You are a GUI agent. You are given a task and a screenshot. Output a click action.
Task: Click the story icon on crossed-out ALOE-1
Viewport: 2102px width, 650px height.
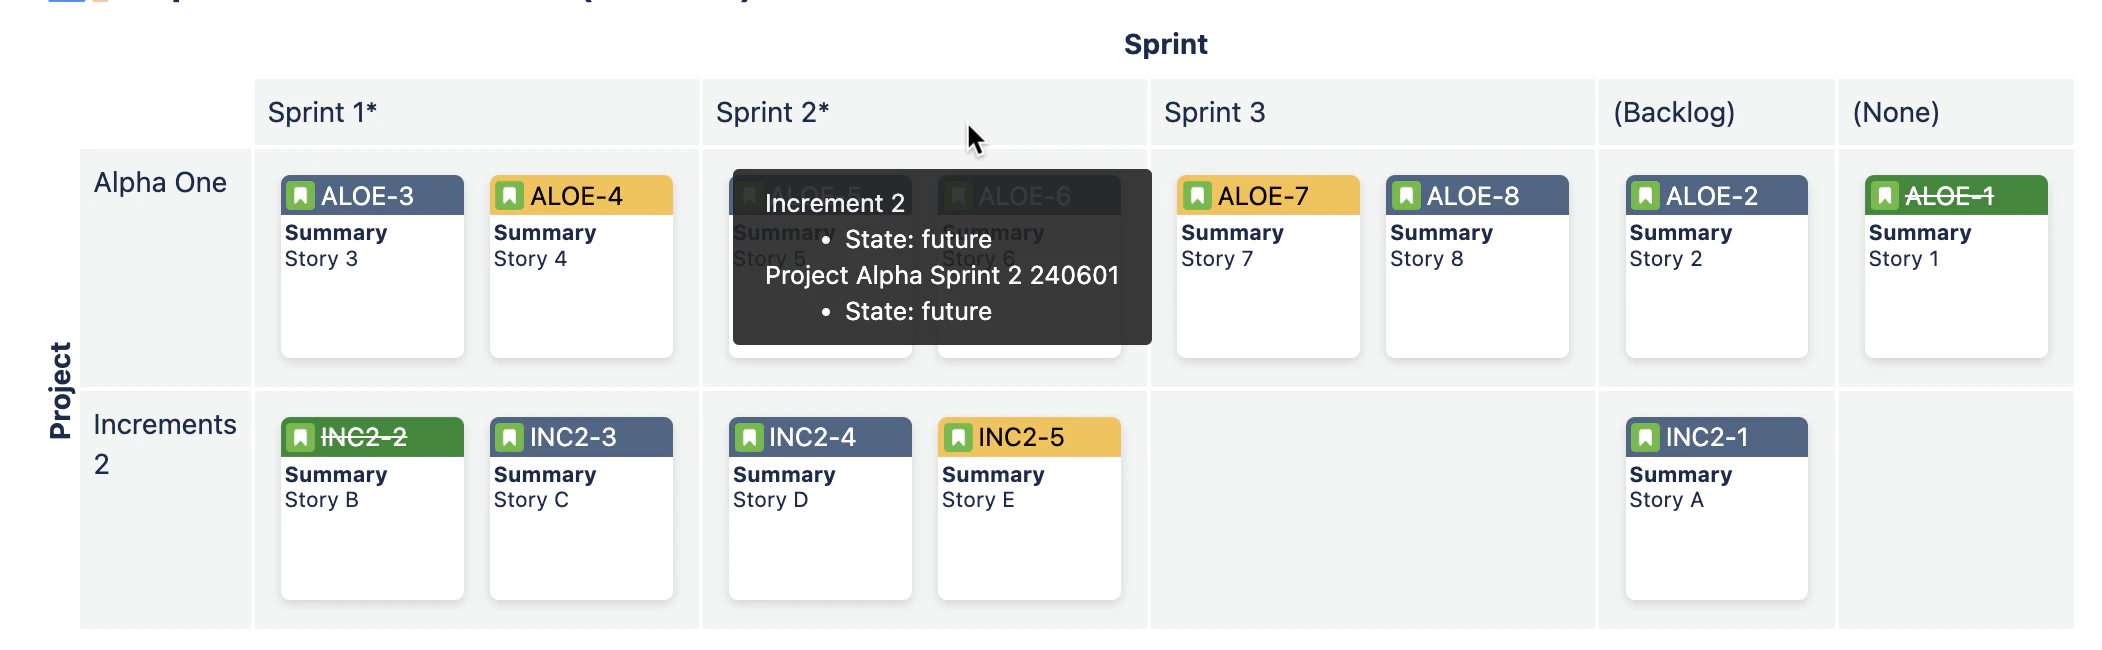pyautogui.click(x=1884, y=196)
